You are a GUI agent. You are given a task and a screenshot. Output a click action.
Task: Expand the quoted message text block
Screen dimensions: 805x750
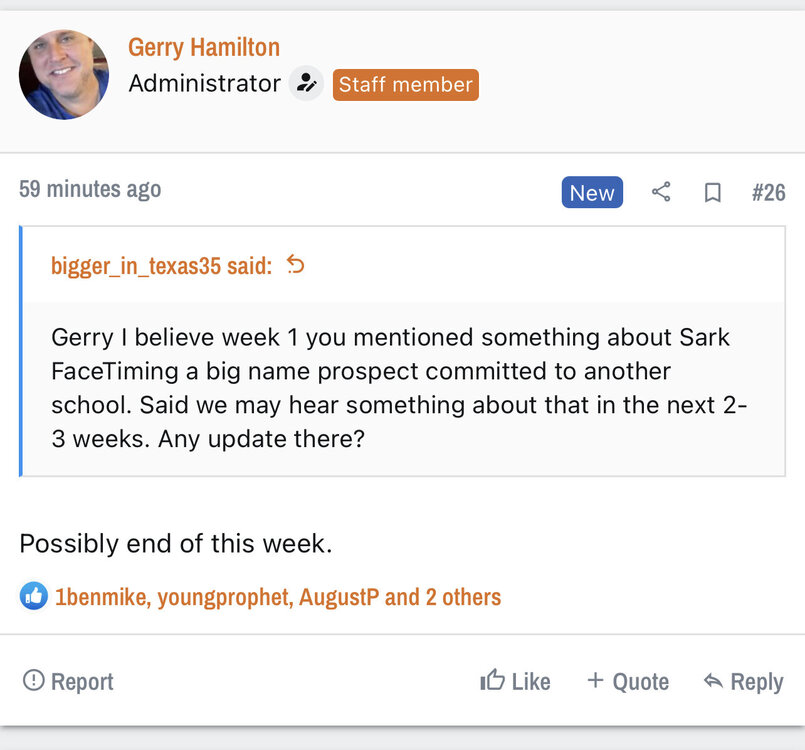point(400,388)
